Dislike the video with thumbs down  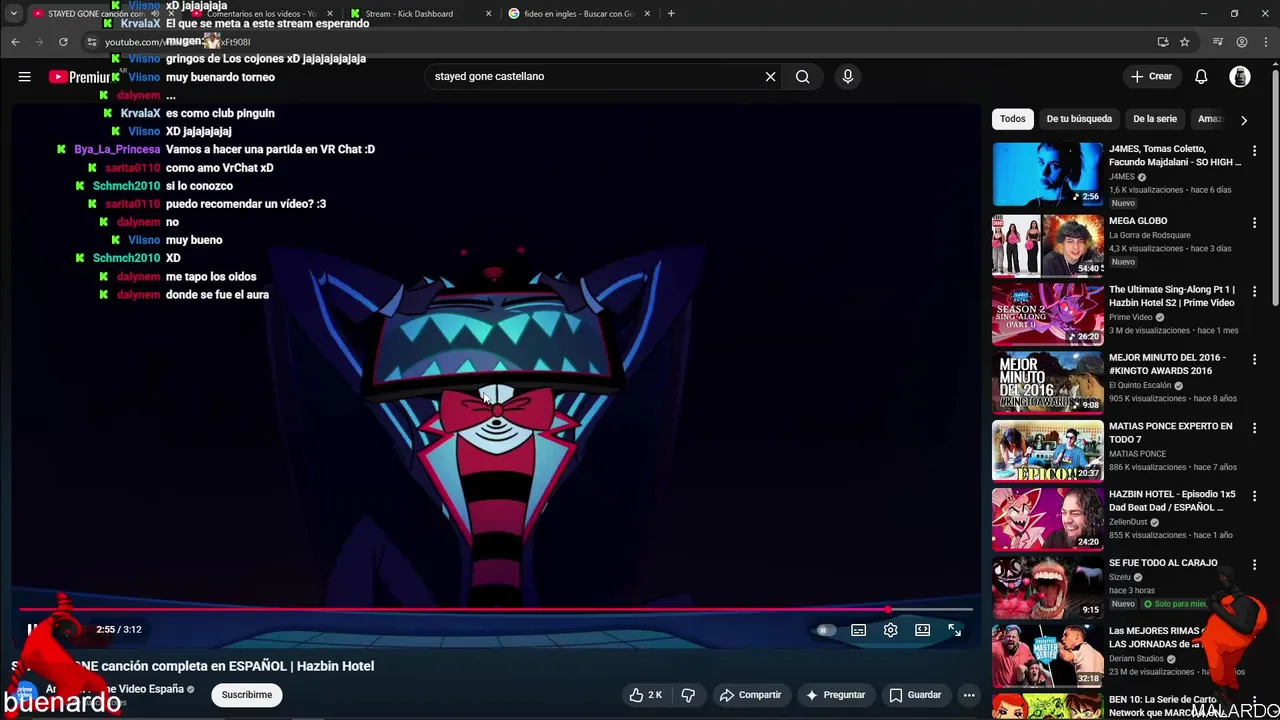click(x=688, y=695)
